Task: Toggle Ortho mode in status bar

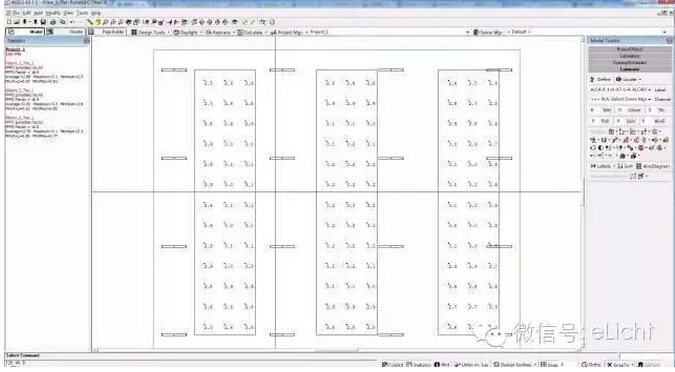Action: [591, 365]
